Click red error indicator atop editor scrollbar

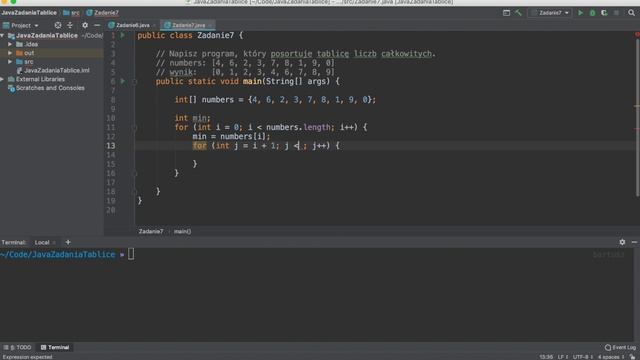pyautogui.click(x=637, y=34)
